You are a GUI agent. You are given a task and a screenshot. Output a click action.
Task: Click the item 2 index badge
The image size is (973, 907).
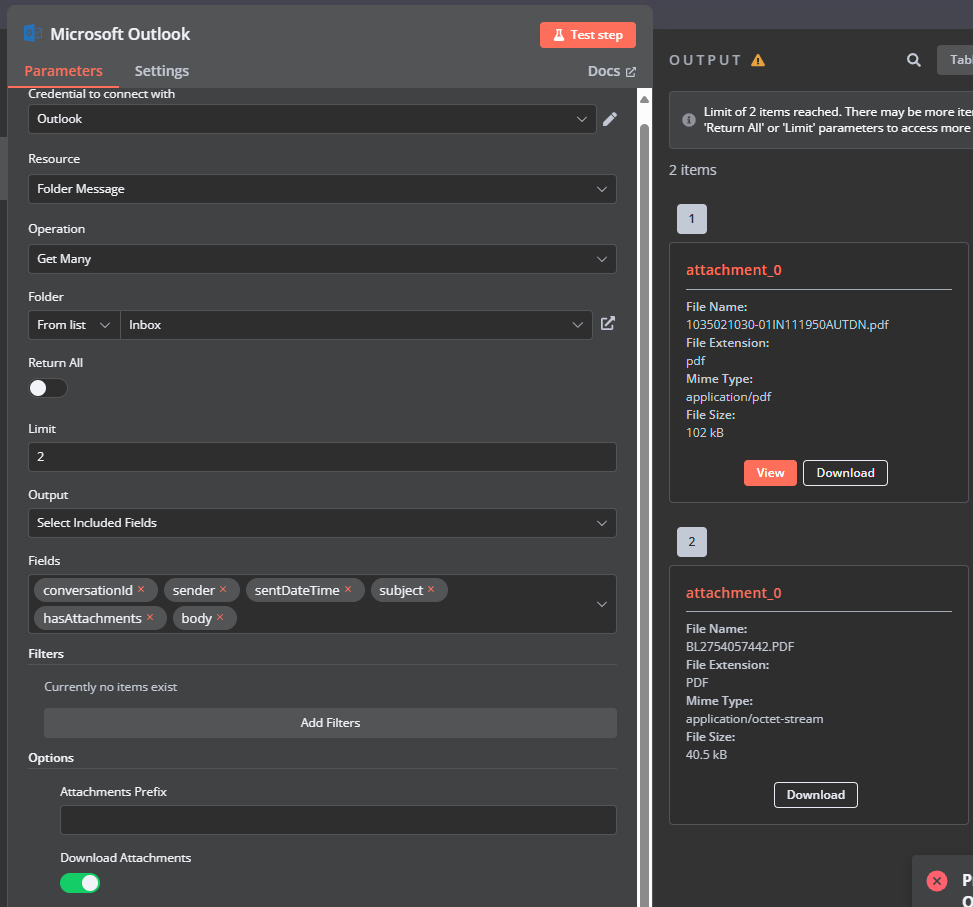tap(692, 542)
